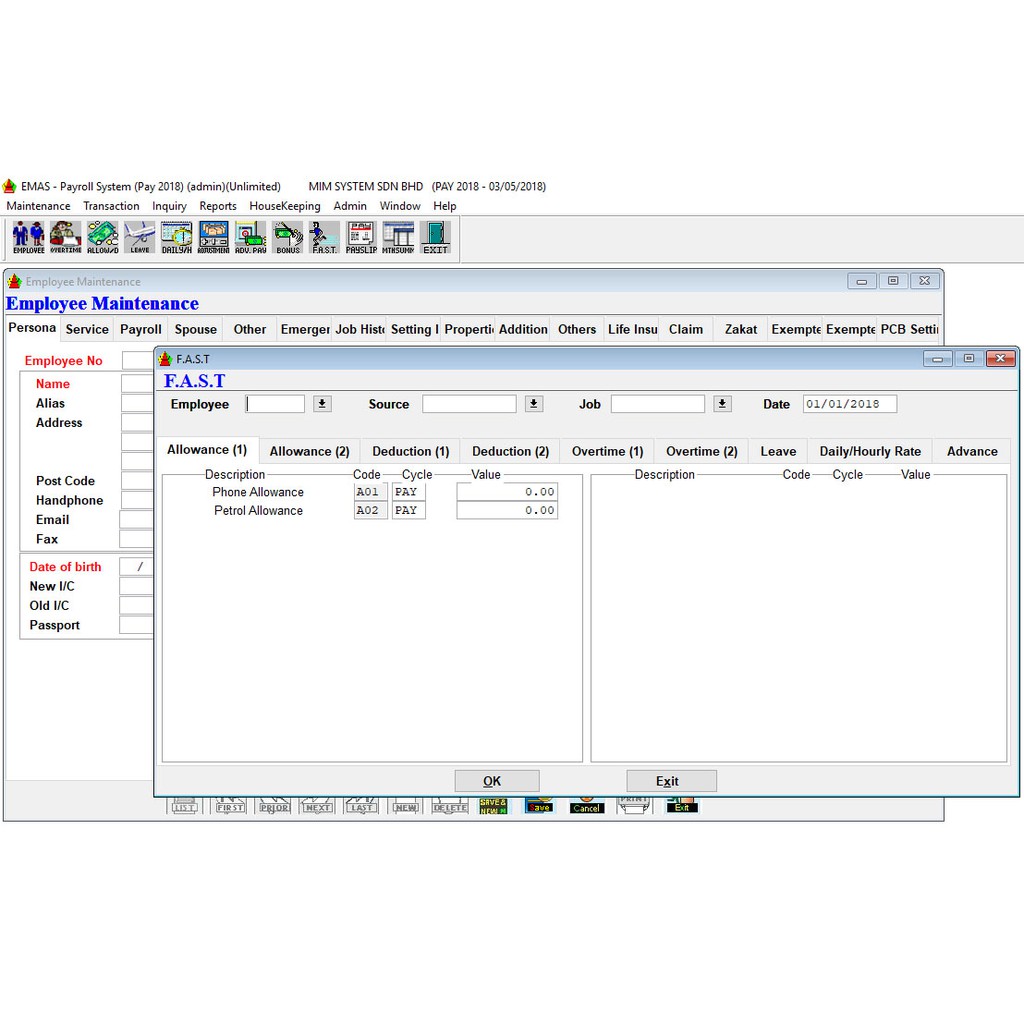Image resolution: width=1024 pixels, height=1024 pixels.
Task: Click the Bonus toolbar icon
Action: tap(287, 237)
